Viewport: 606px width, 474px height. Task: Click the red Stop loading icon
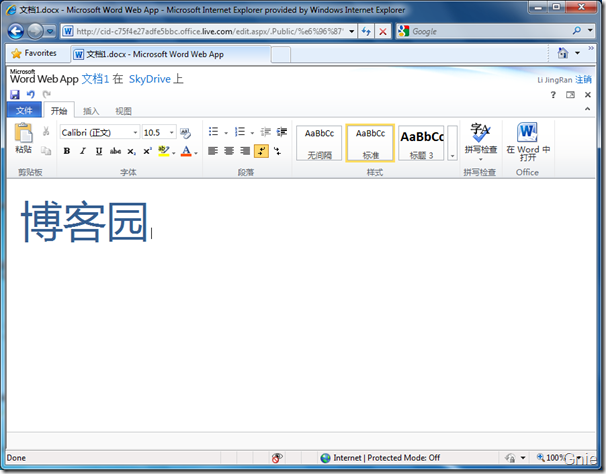(x=383, y=31)
